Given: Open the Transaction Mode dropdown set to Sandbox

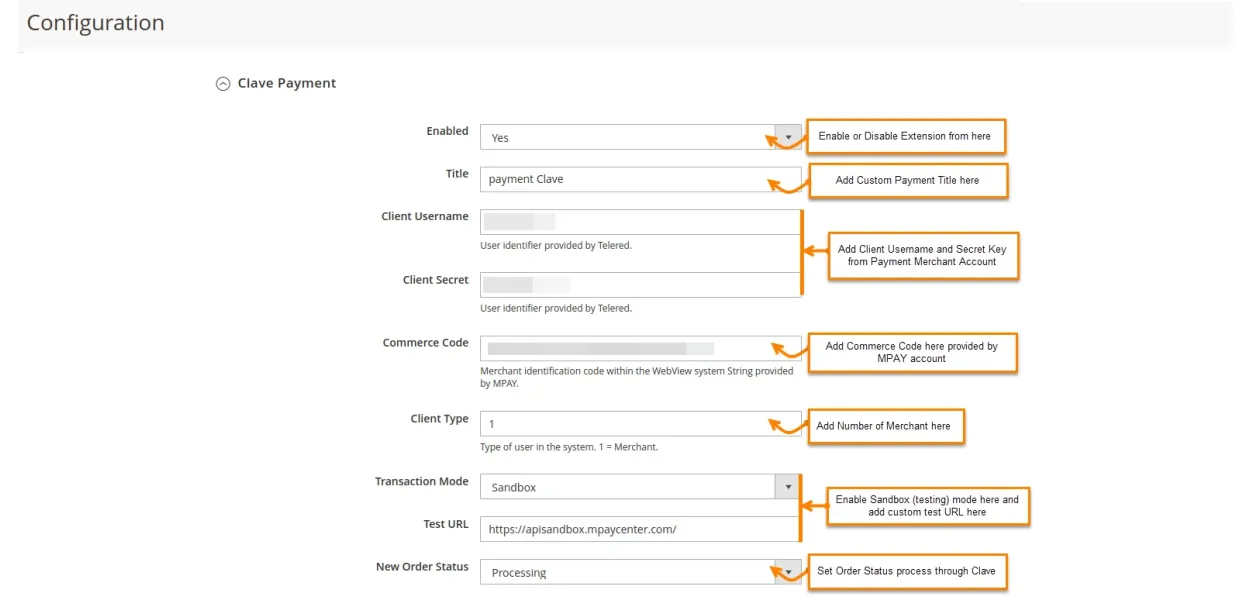Looking at the screenshot, I should [640, 487].
